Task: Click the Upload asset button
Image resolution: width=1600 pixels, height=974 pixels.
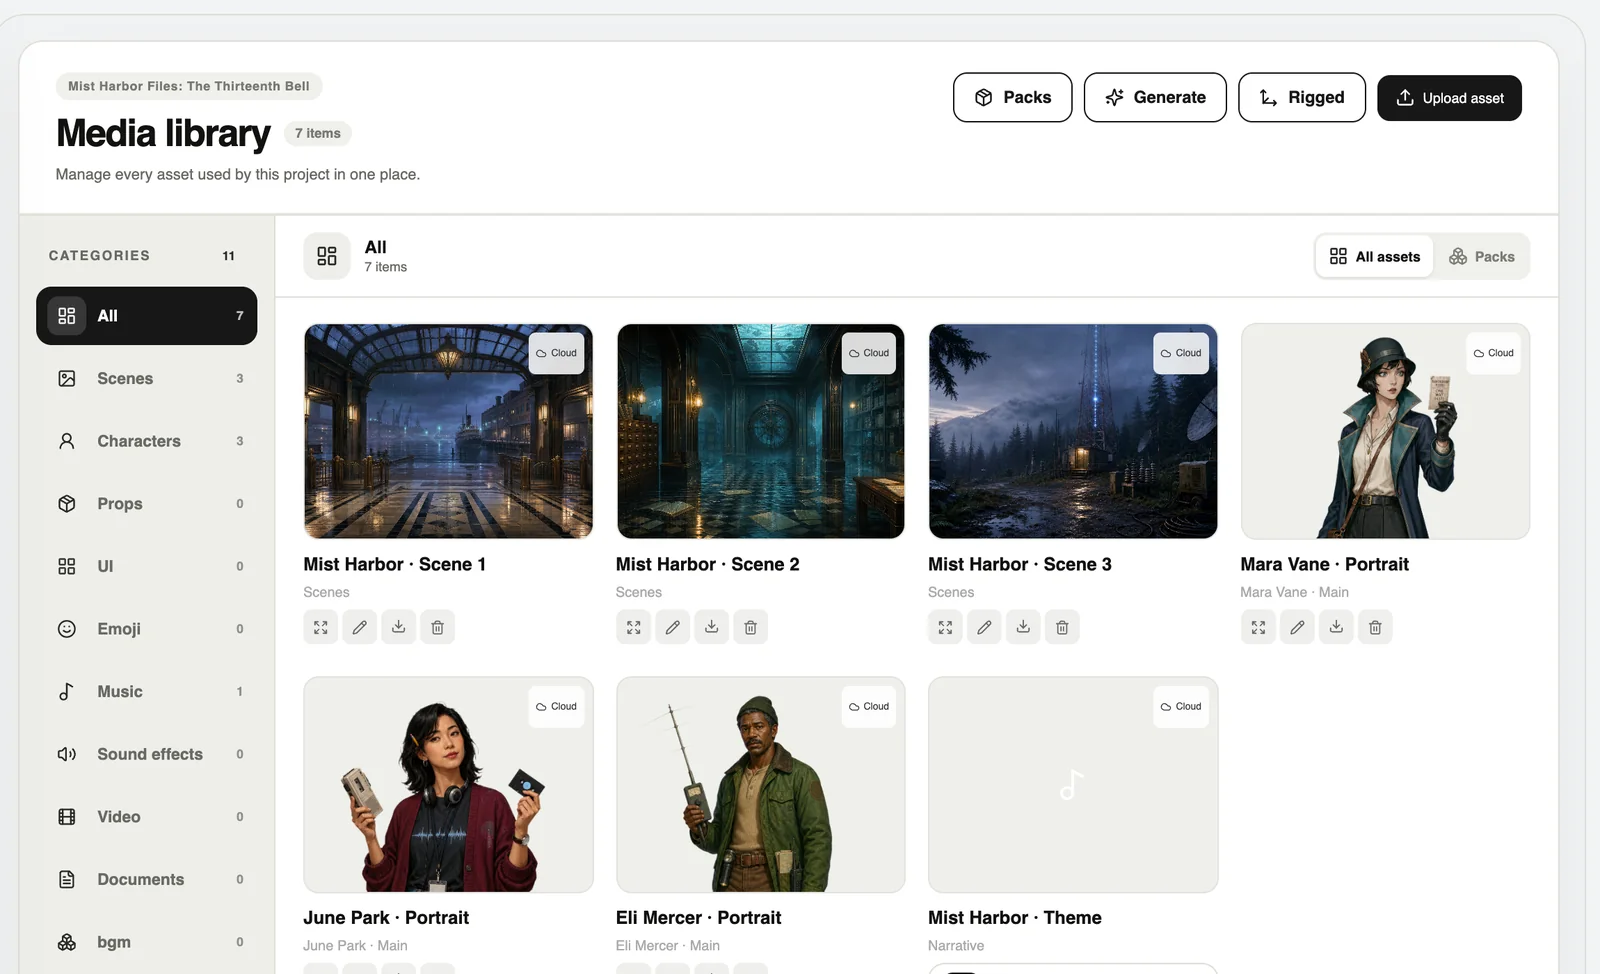Action: coord(1449,98)
